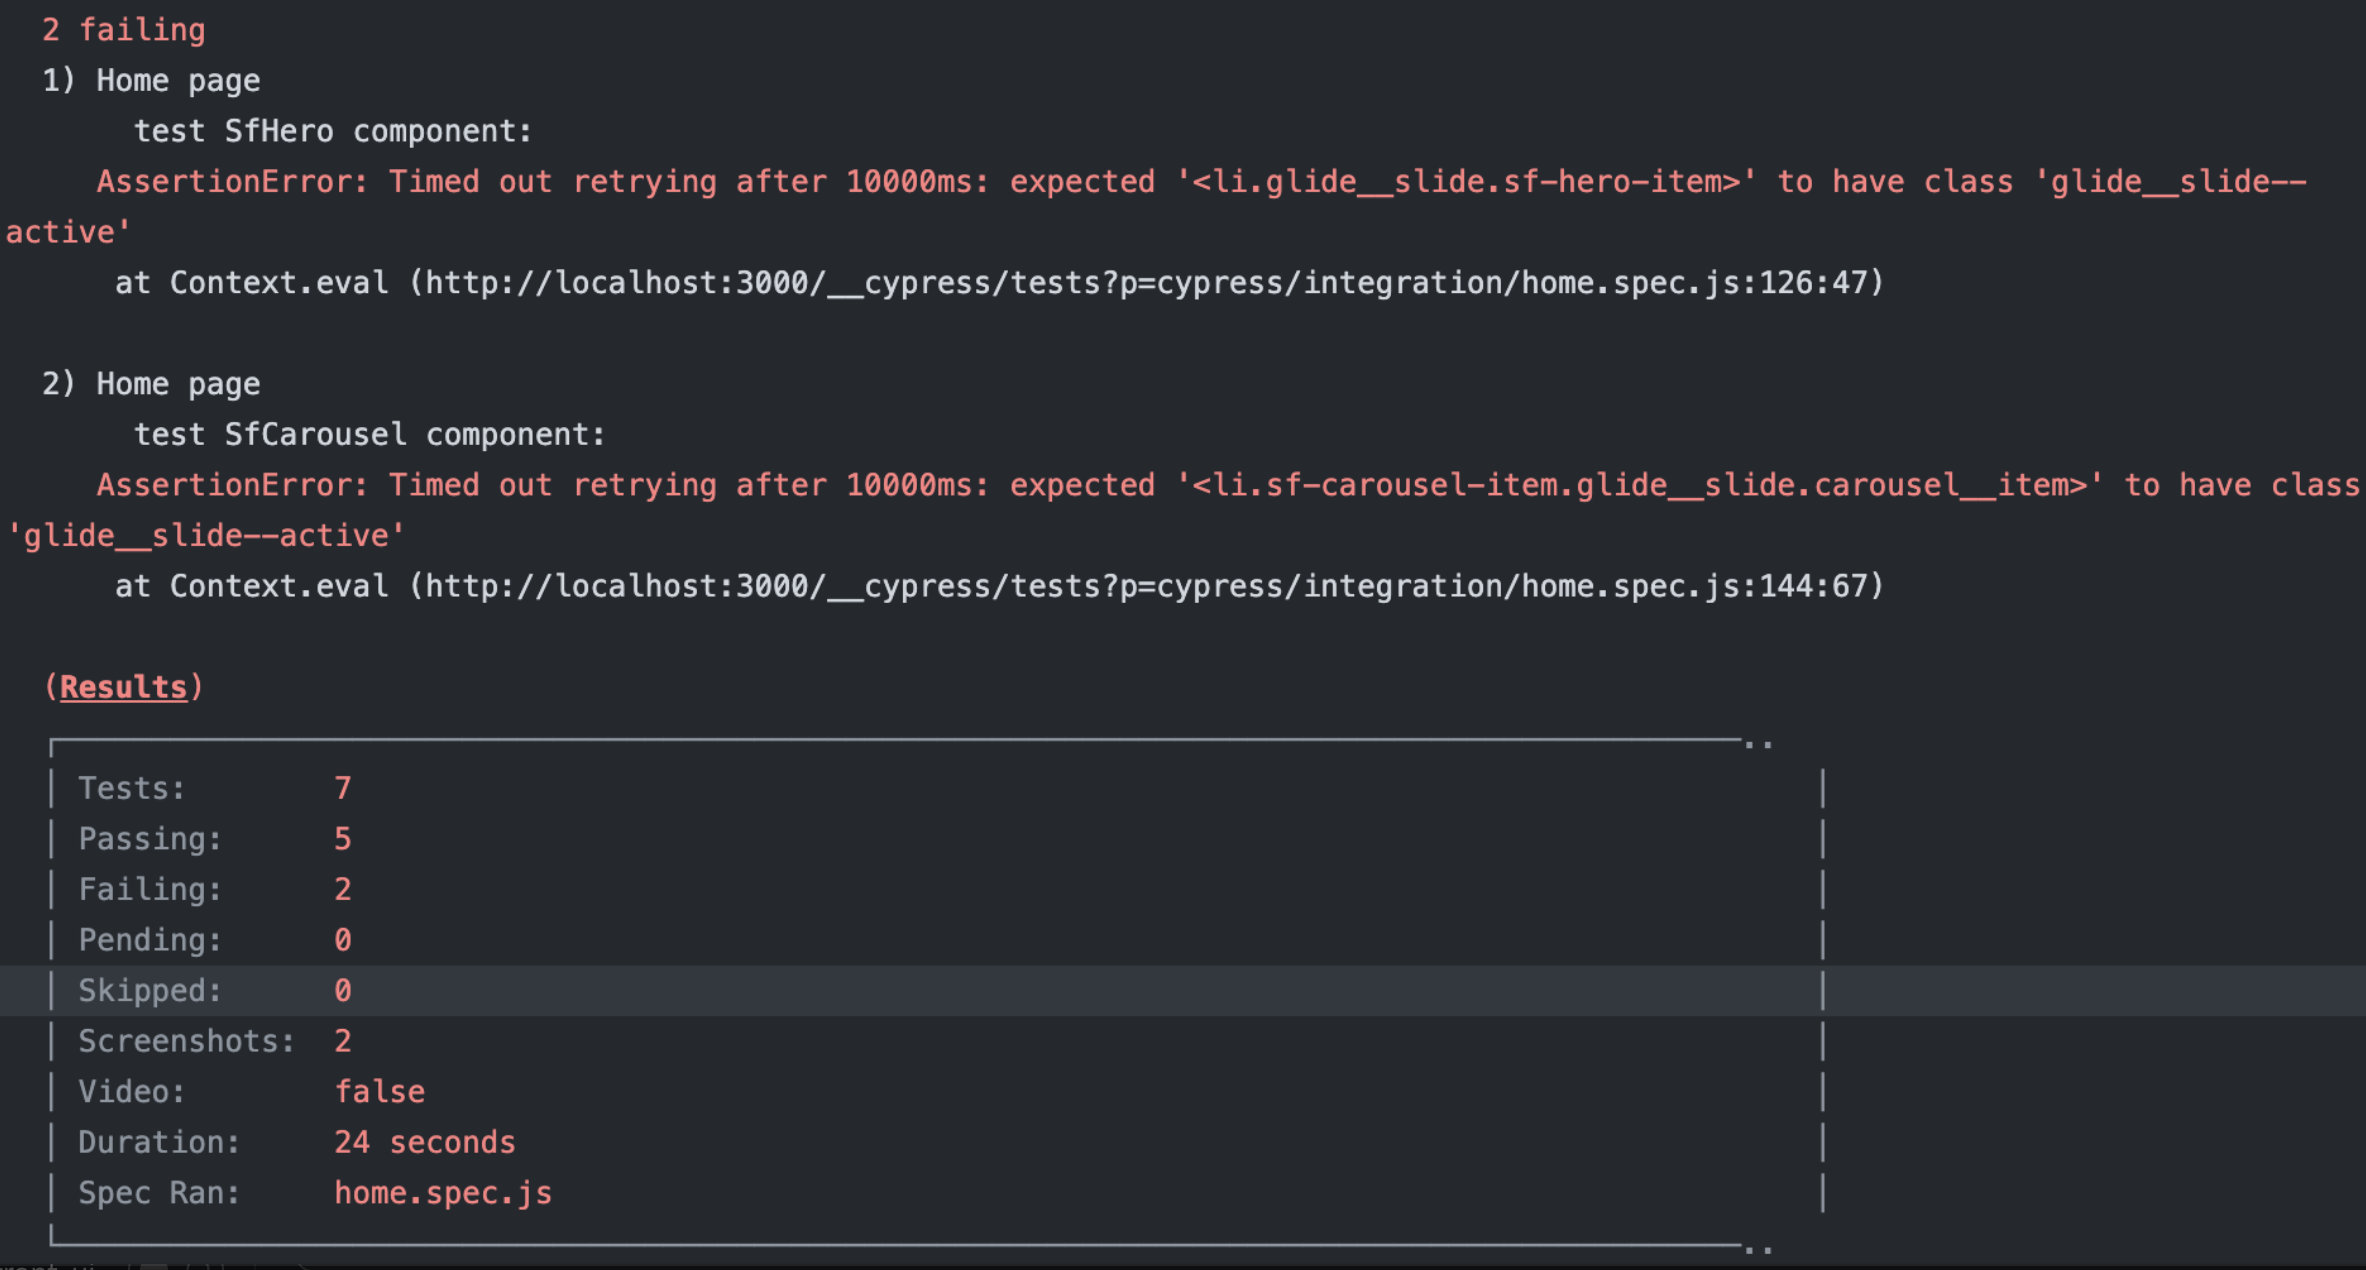Screen dimensions: 2366x1270
Task: Click the Passing count value 5
Action: click(x=343, y=839)
